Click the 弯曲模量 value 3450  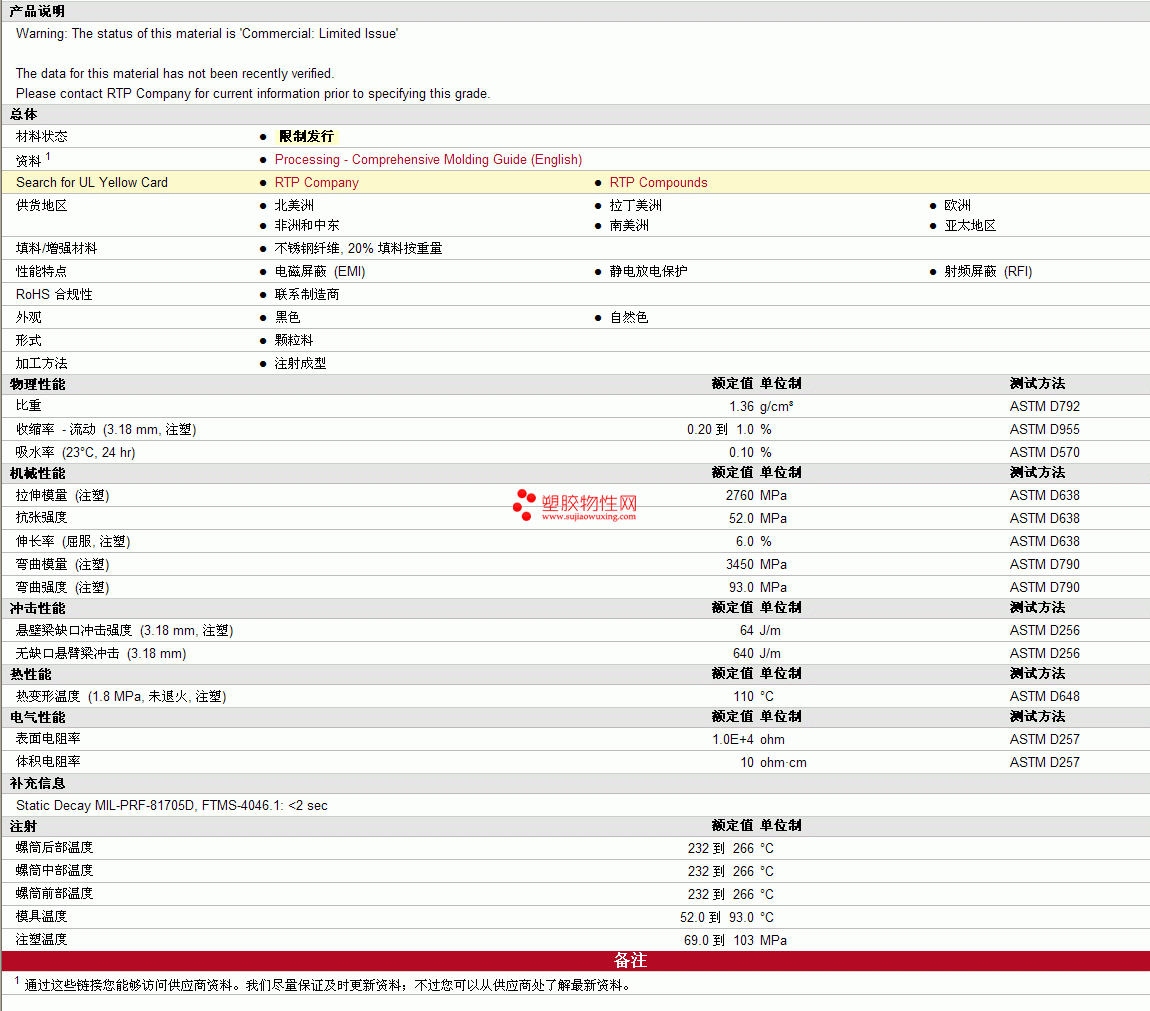coord(739,564)
